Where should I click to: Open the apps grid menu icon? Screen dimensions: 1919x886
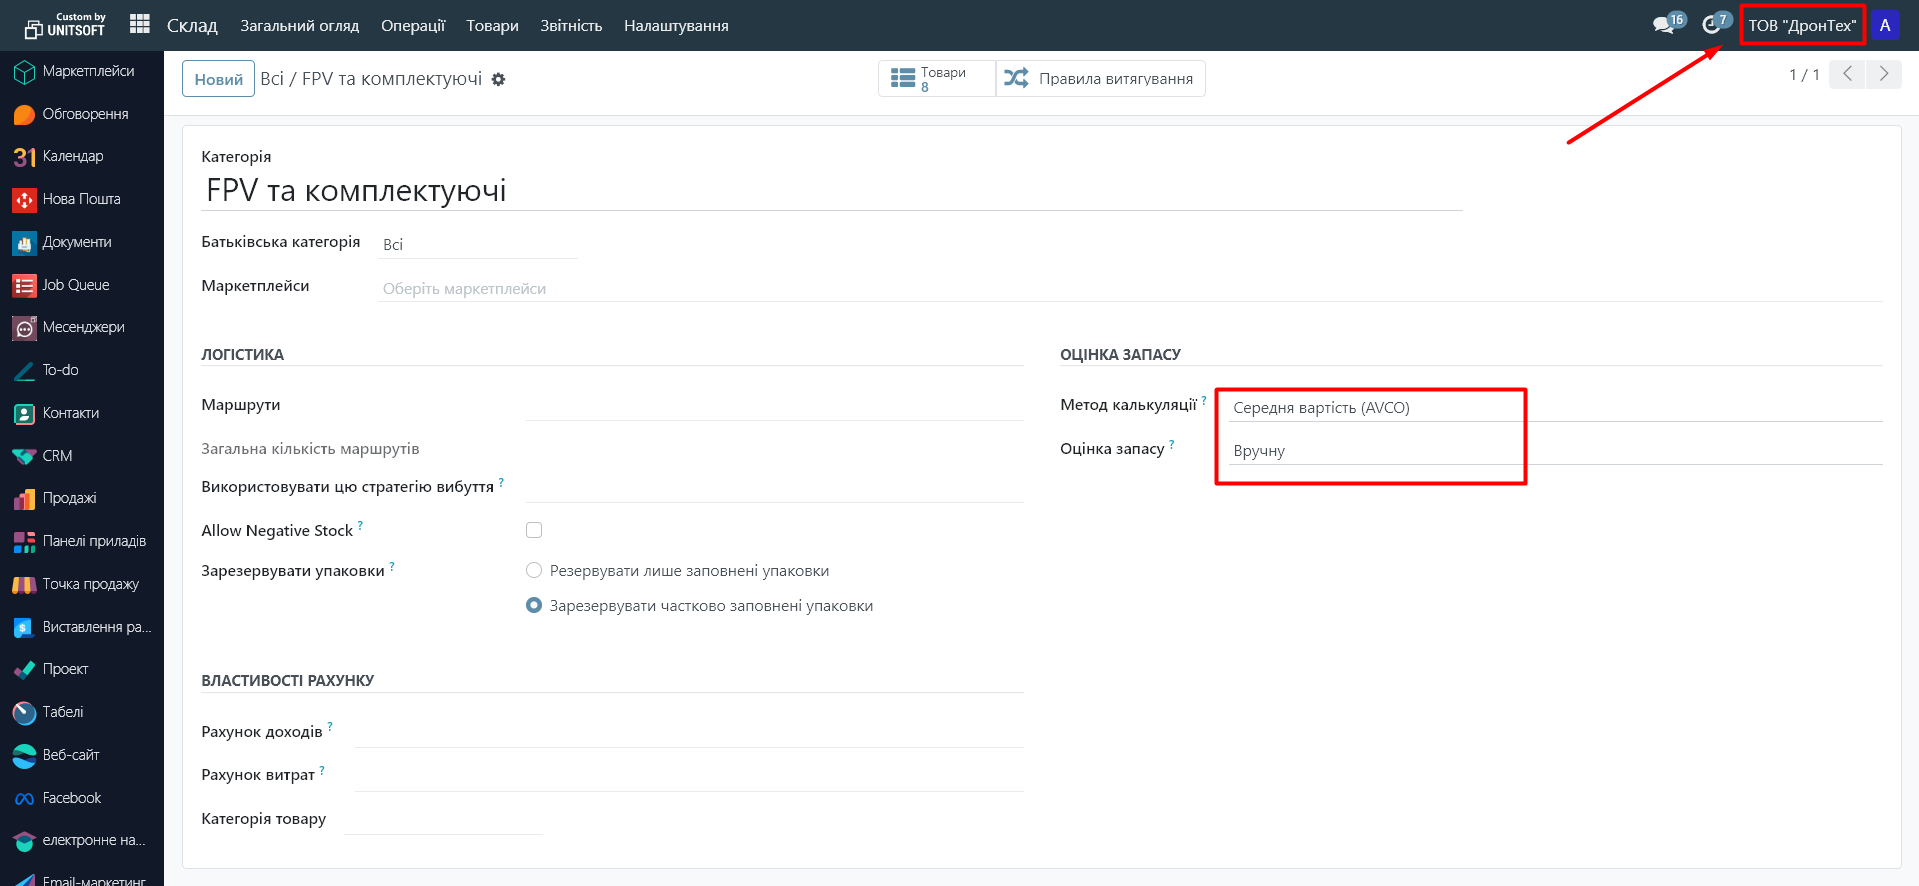pos(140,24)
